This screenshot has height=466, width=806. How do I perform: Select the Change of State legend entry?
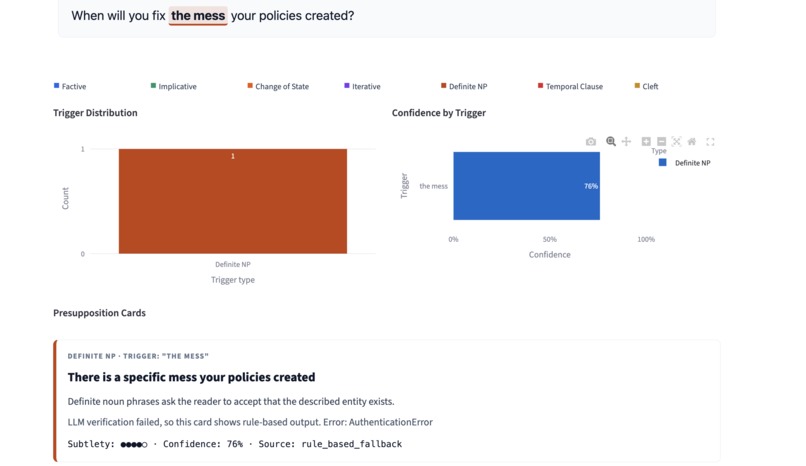coord(278,86)
